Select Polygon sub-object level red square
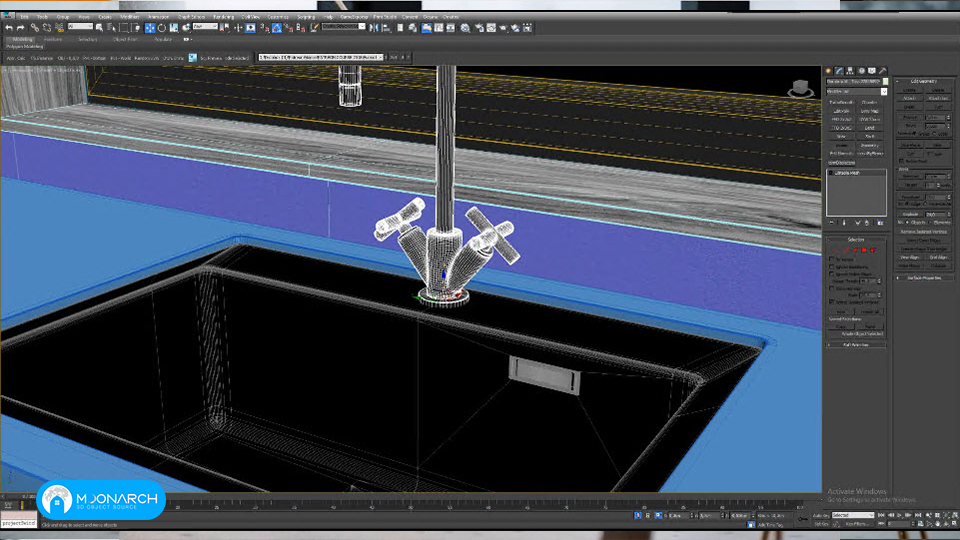Screen dimensions: 960x540 (864, 250)
